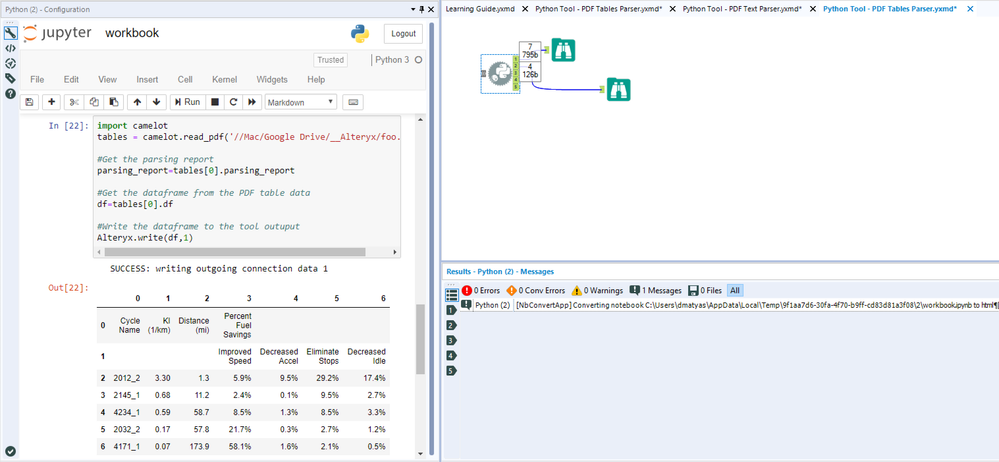Close the Learning Guide.yxmd tab
This screenshot has width=999, height=462.
[x=525, y=9]
